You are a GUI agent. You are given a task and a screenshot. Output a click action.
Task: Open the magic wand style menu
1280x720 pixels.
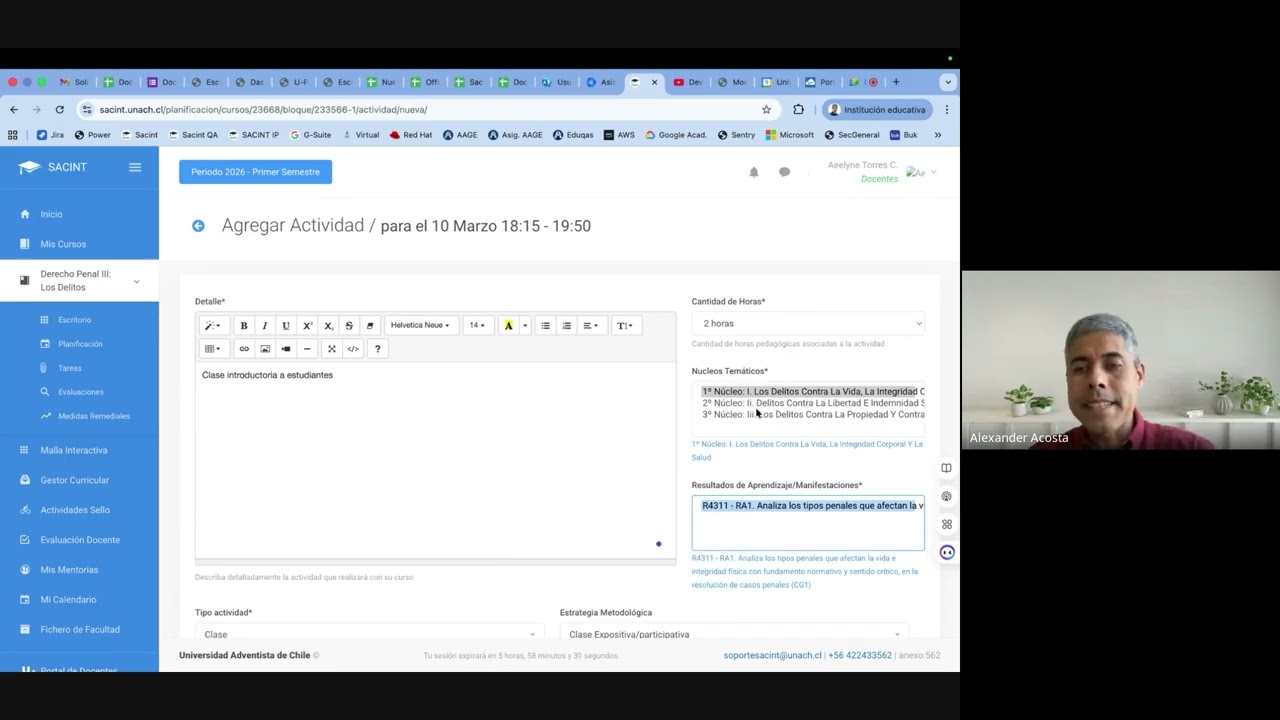pyautogui.click(x=212, y=325)
